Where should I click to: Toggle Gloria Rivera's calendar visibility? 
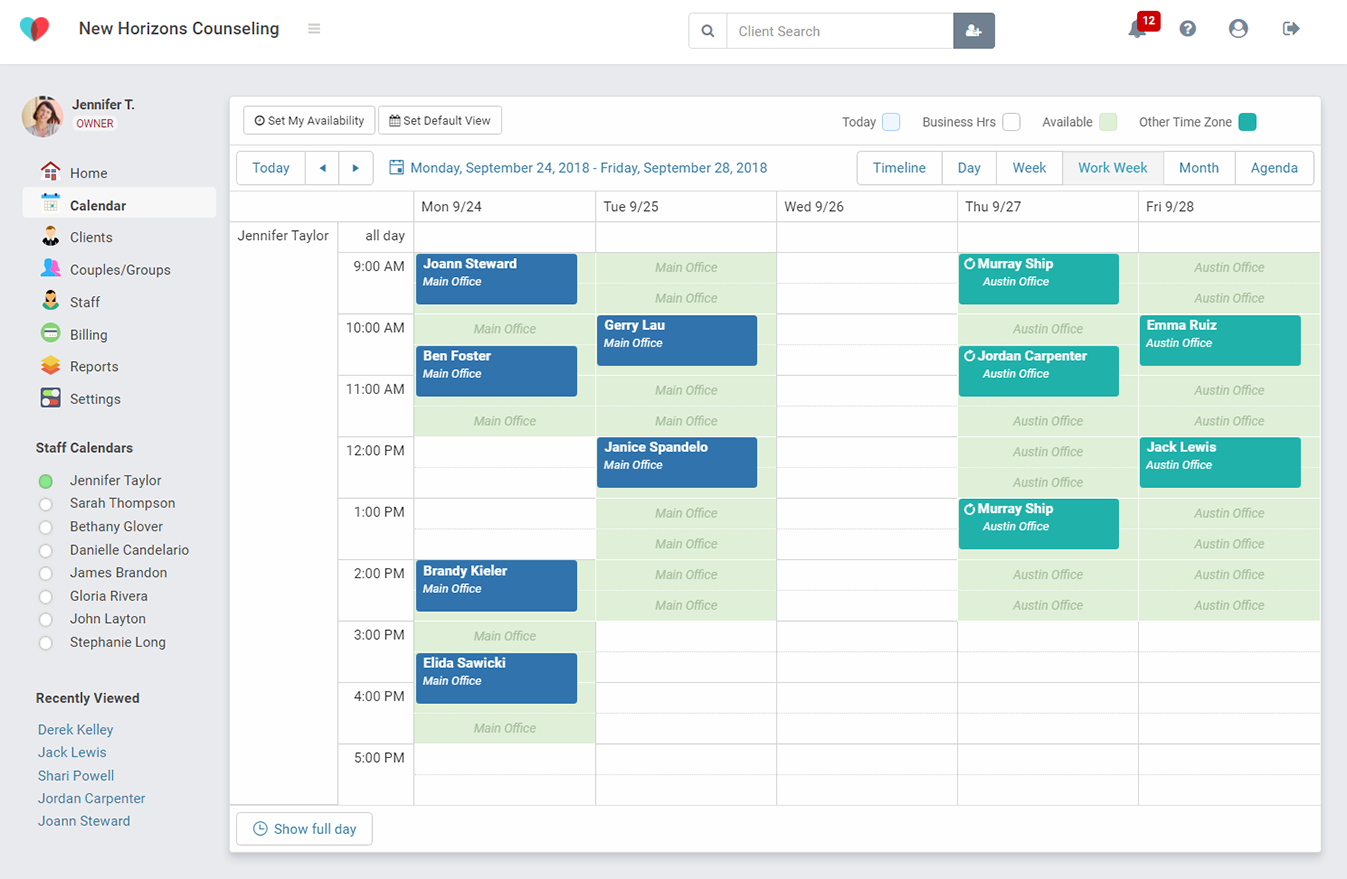(x=45, y=596)
